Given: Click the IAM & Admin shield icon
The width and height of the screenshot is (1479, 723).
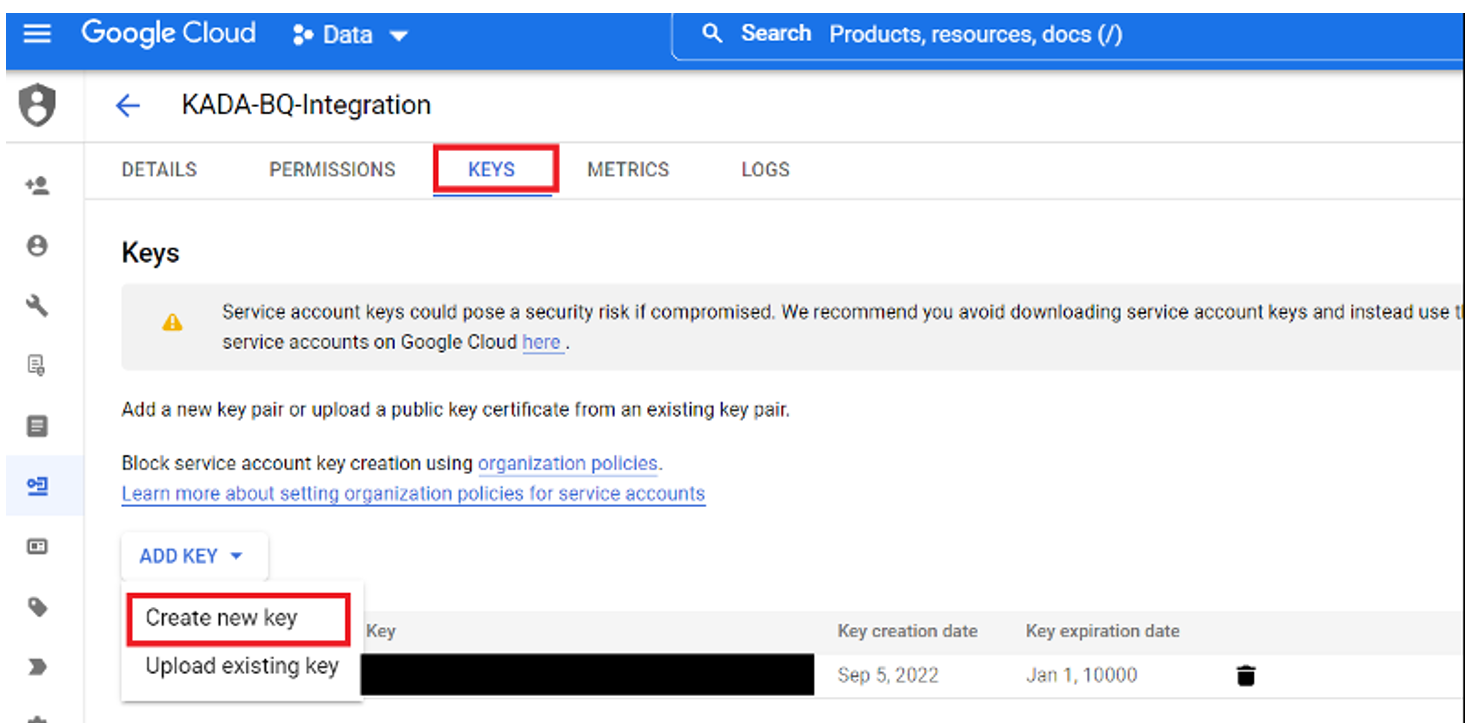Looking at the screenshot, I should tap(38, 105).
